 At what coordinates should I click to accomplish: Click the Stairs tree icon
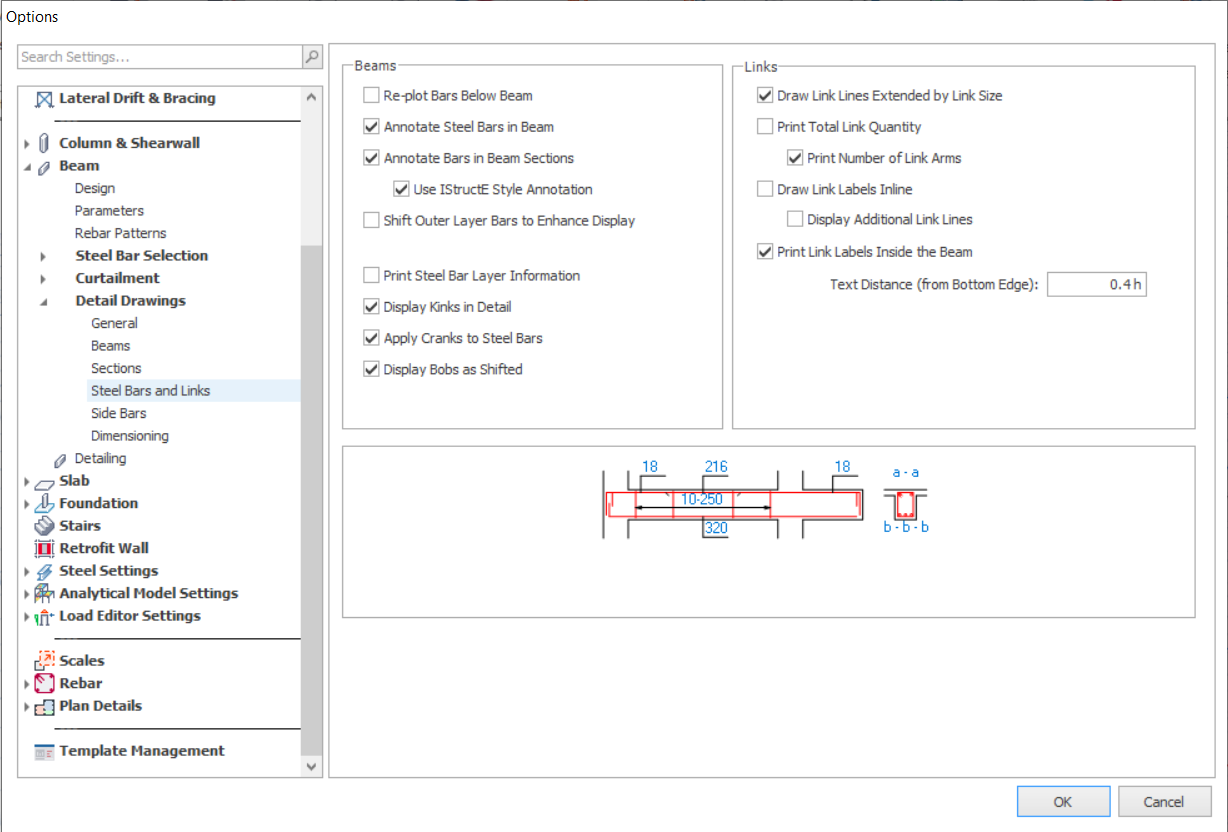point(44,526)
